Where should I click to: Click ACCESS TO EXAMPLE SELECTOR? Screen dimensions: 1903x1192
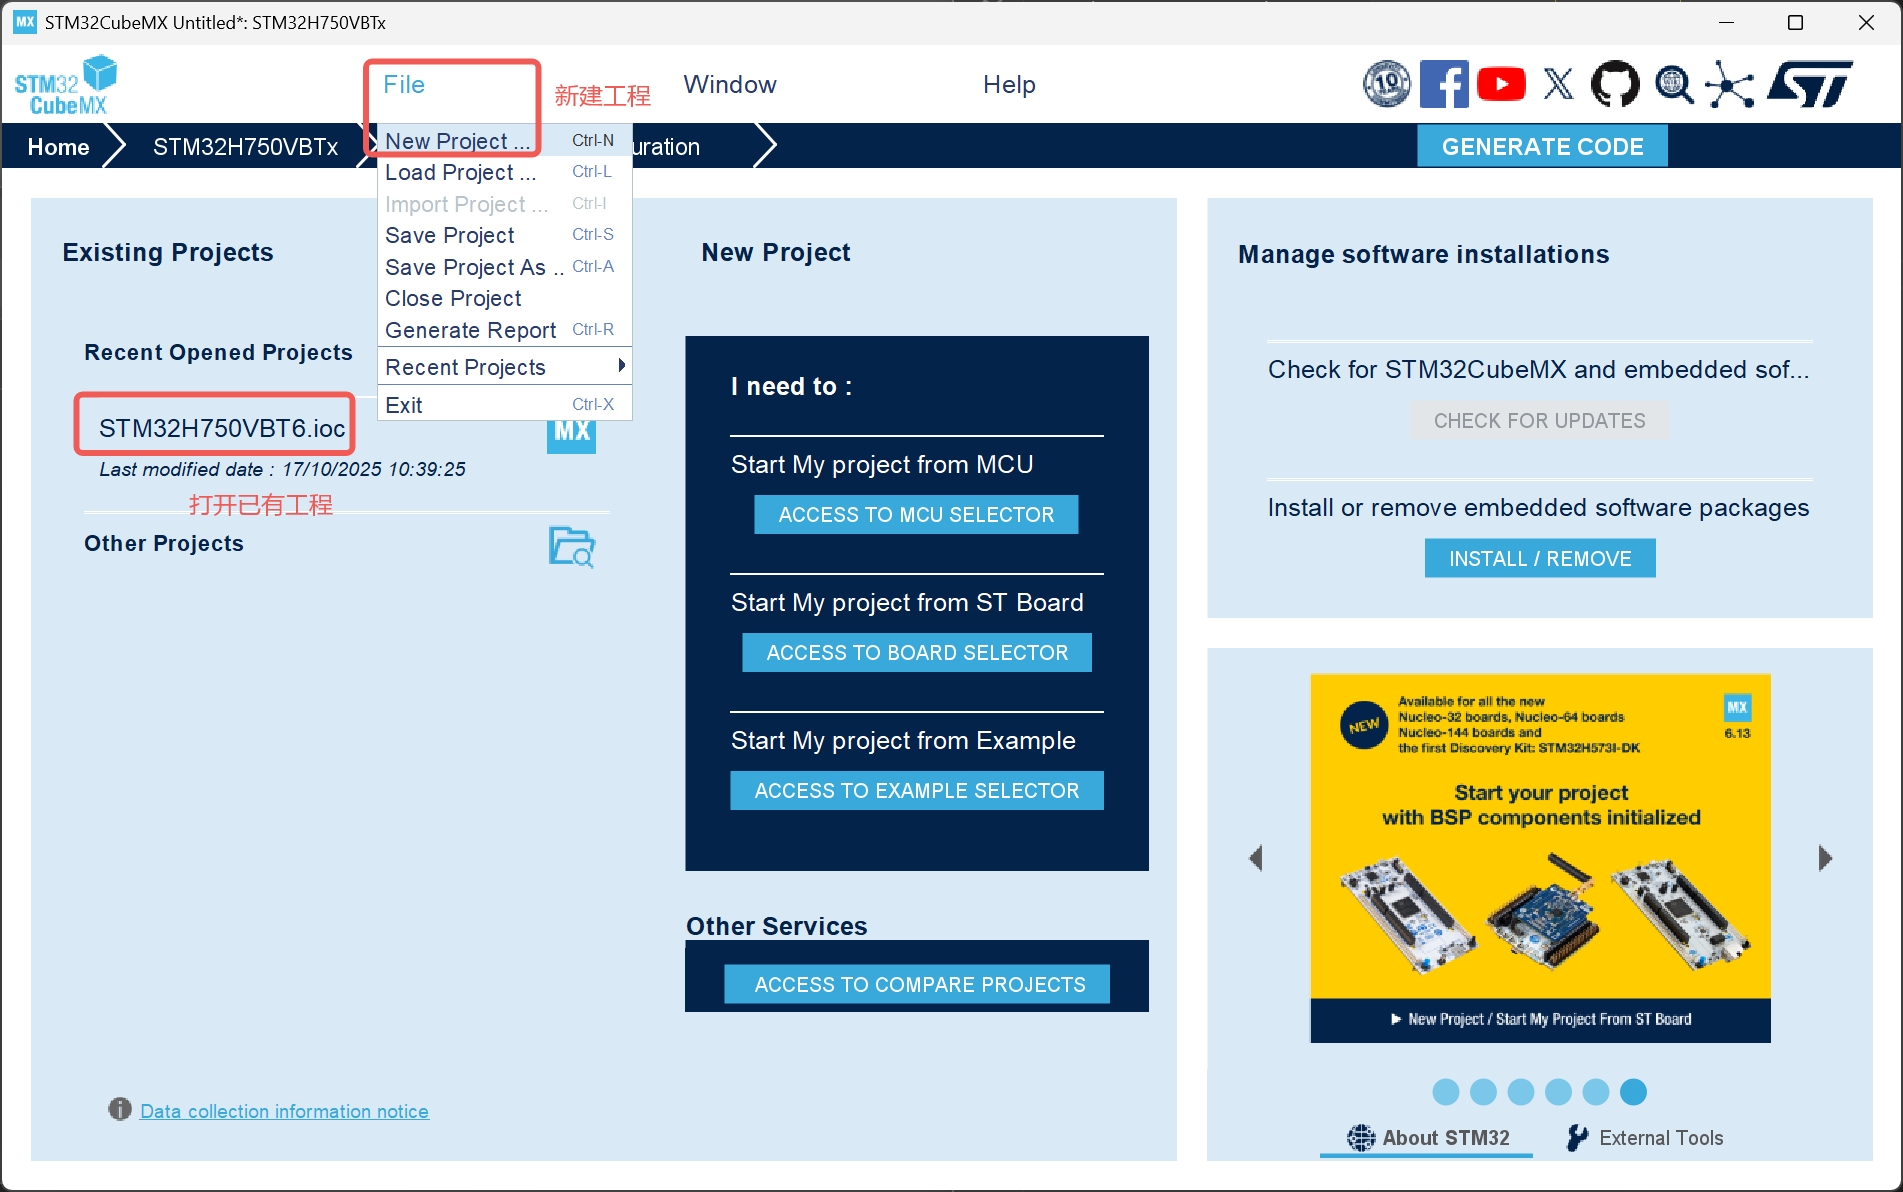[916, 790]
